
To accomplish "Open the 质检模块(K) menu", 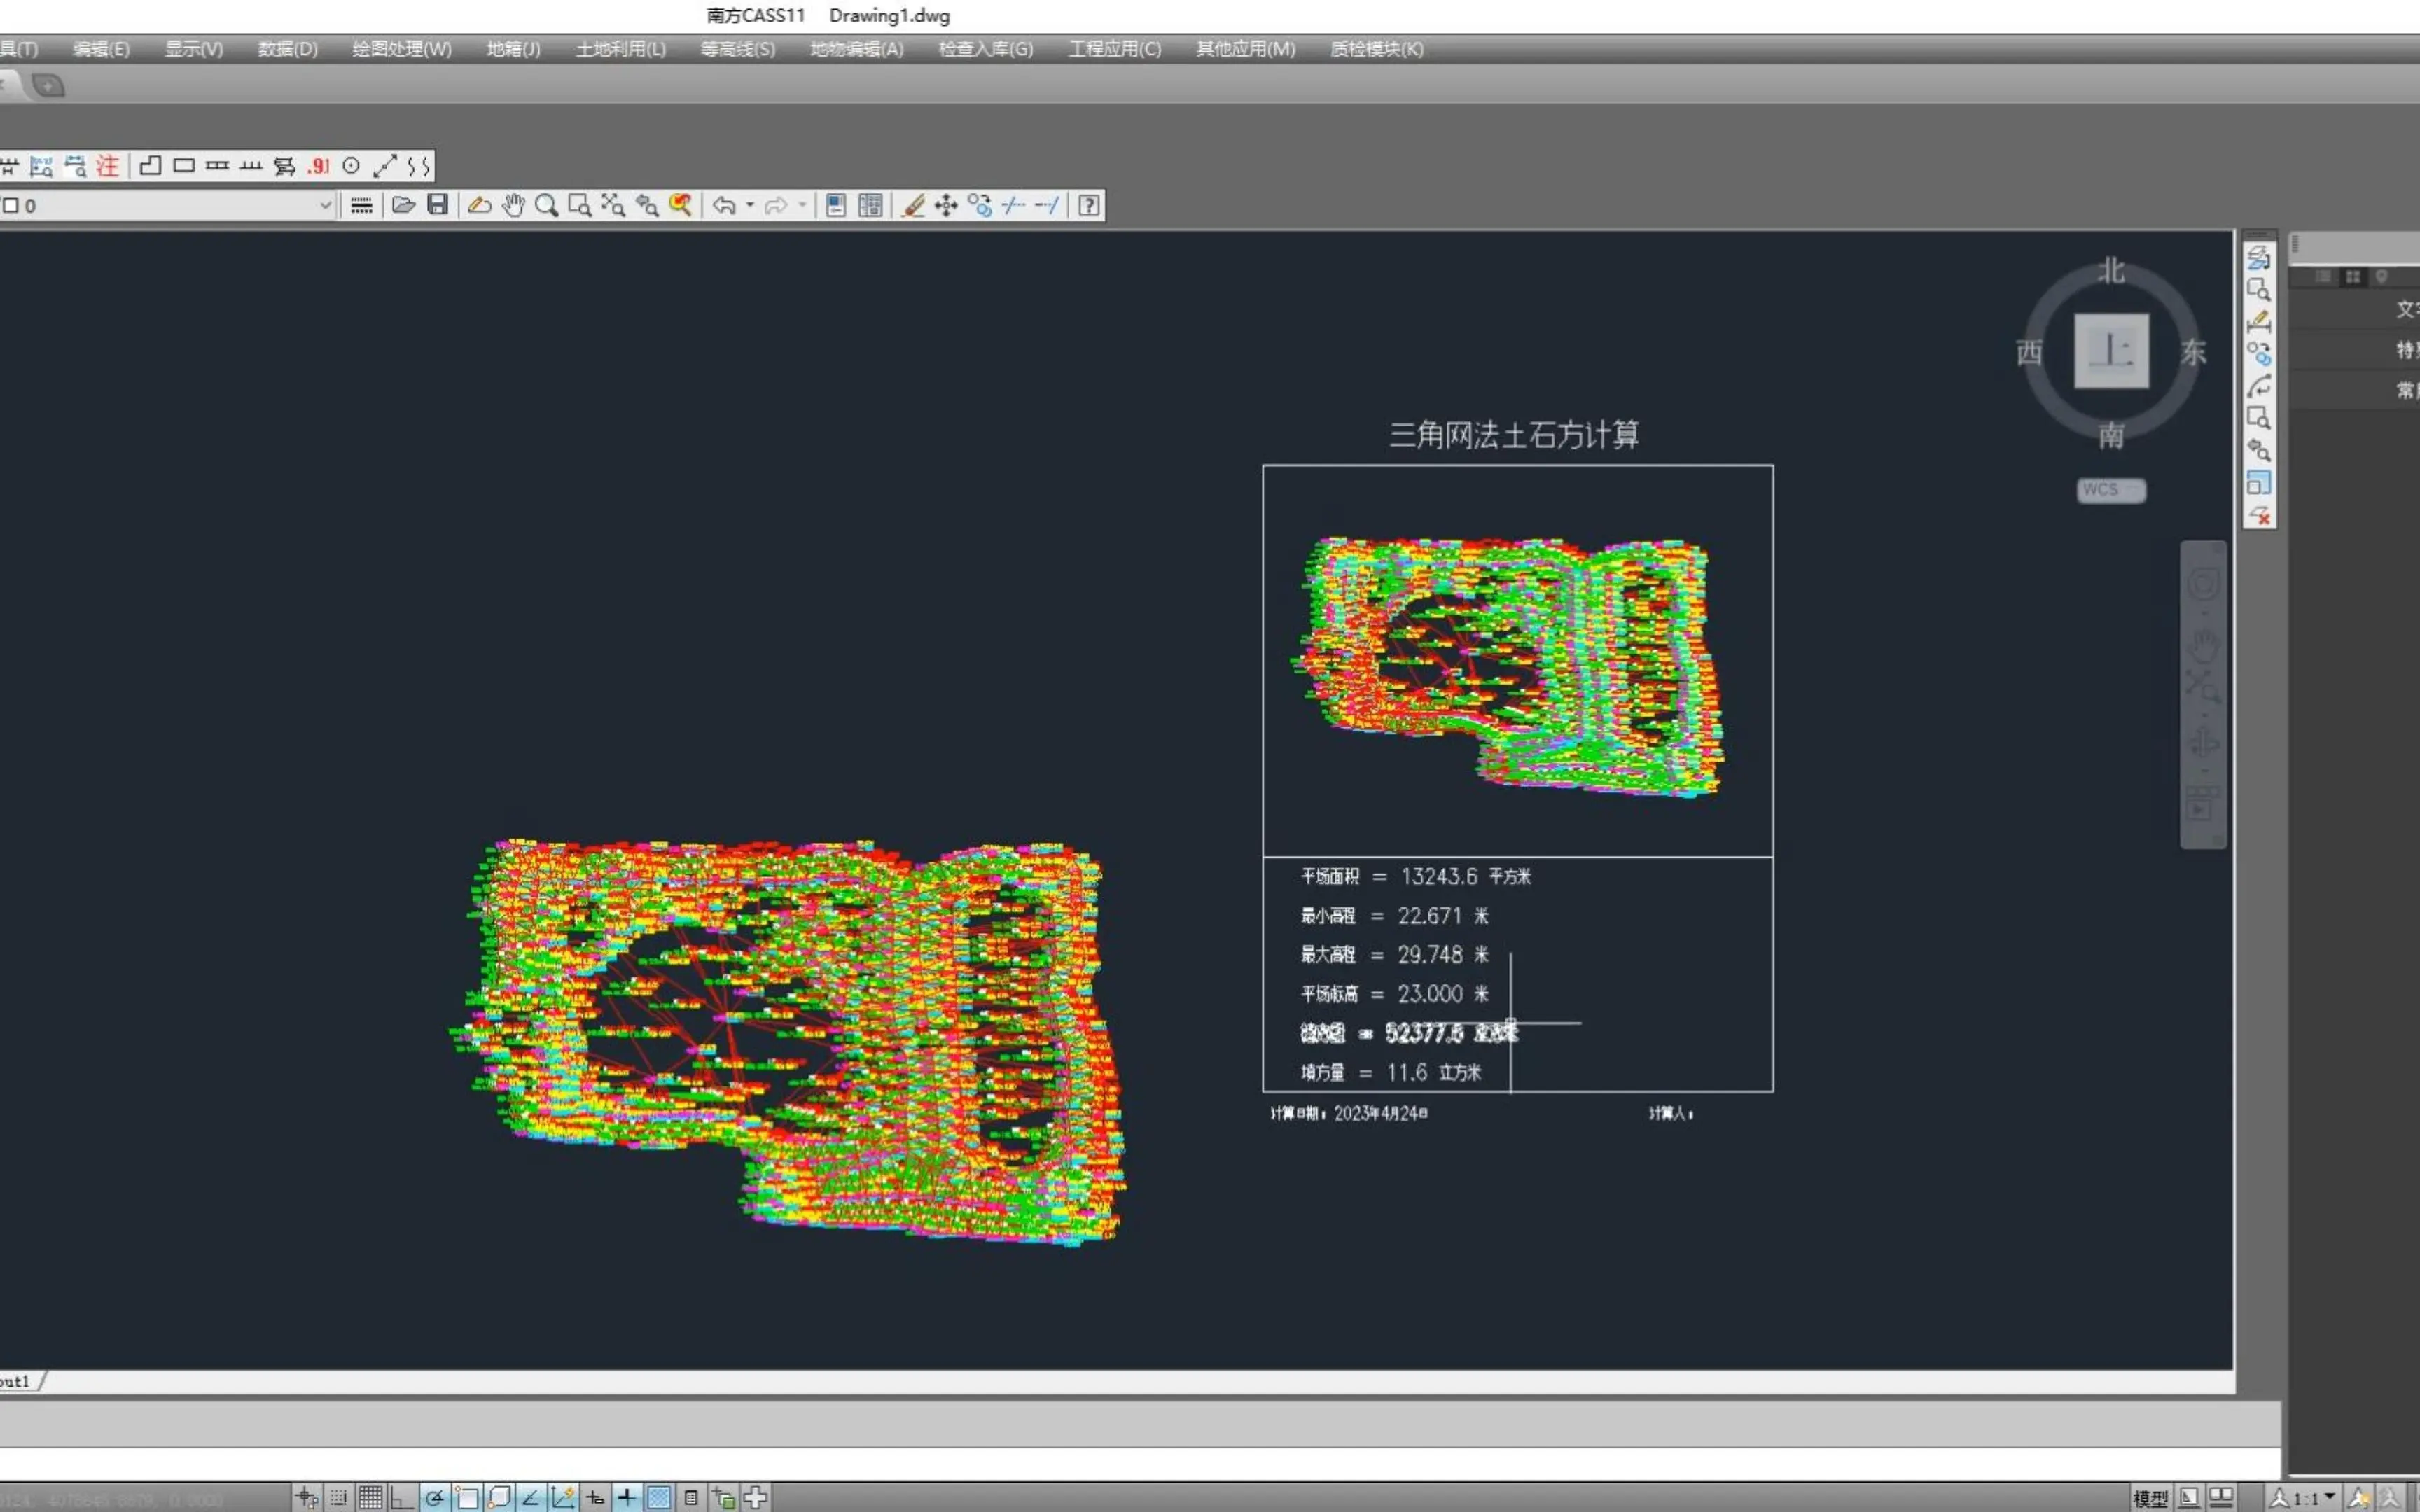I will point(1377,49).
